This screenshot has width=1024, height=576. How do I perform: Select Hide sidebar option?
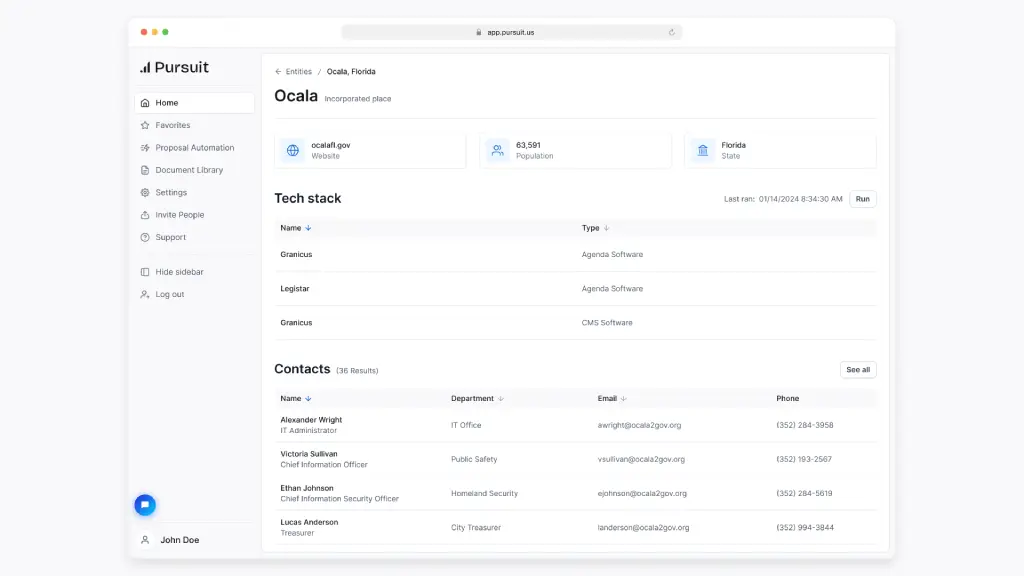point(195,272)
